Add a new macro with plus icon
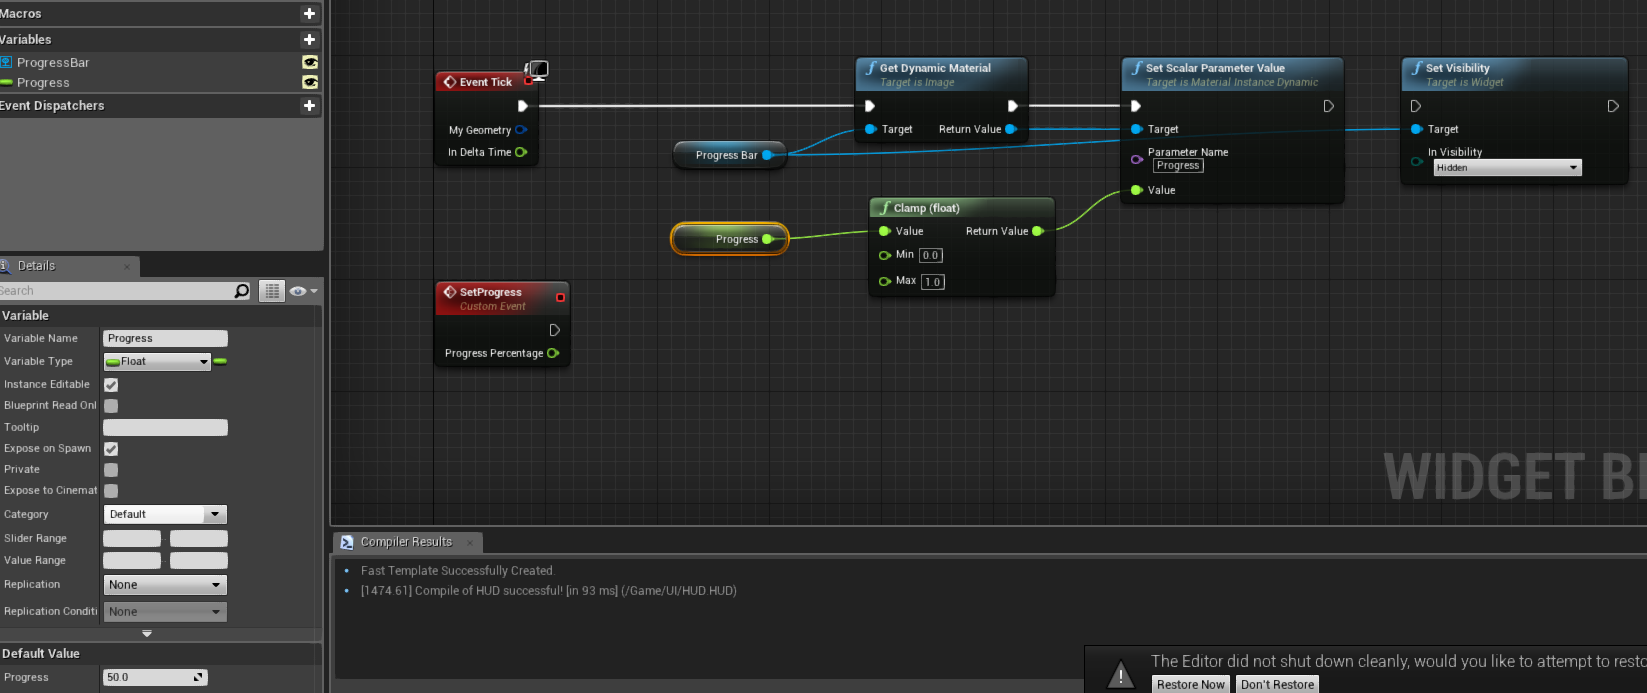 coord(309,13)
